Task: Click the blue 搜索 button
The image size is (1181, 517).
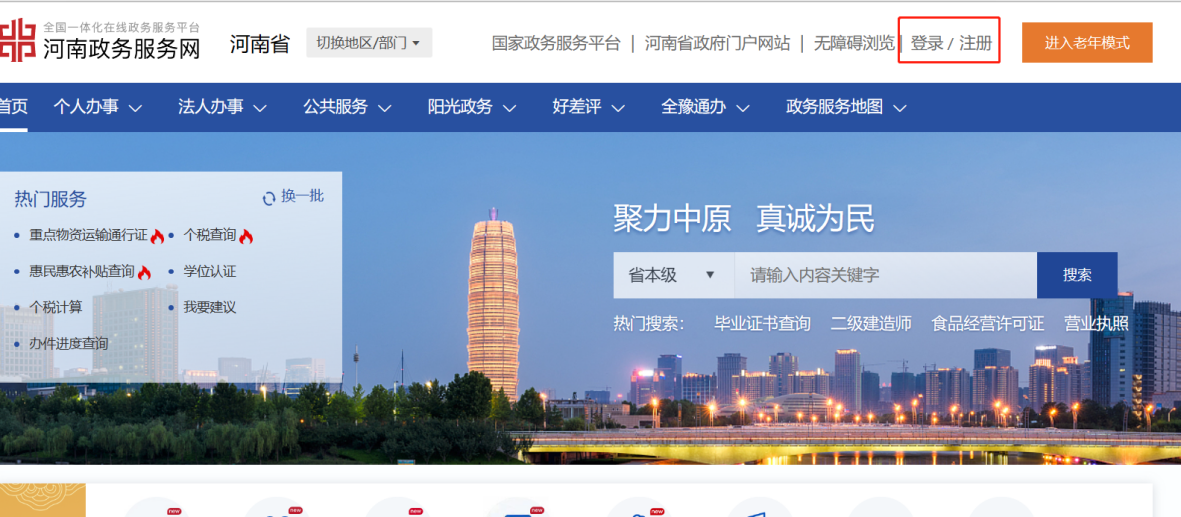Action: click(x=1076, y=275)
